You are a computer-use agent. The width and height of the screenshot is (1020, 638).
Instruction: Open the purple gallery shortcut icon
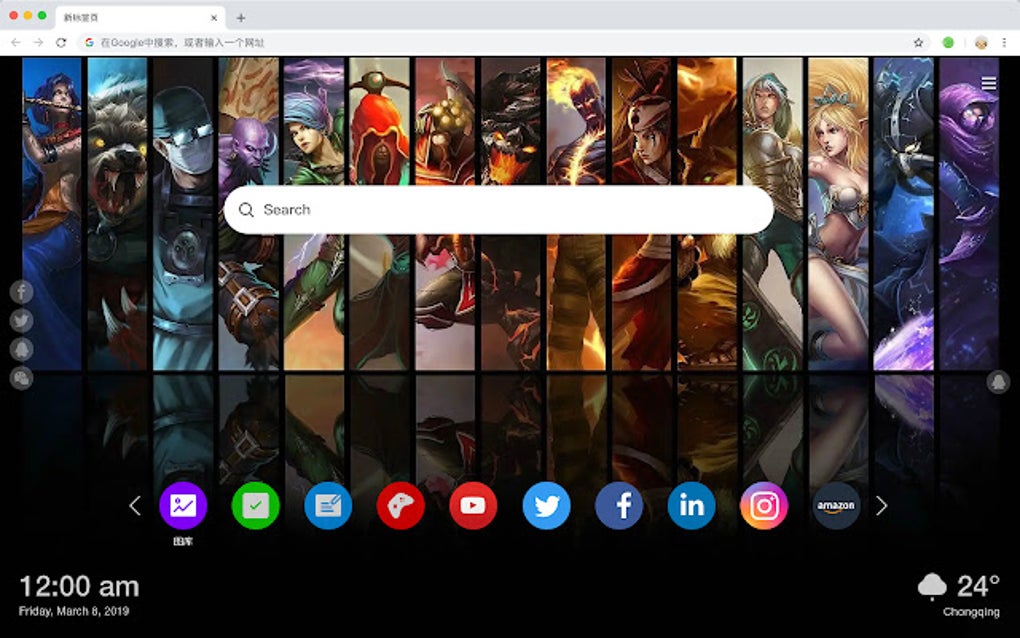pyautogui.click(x=183, y=505)
